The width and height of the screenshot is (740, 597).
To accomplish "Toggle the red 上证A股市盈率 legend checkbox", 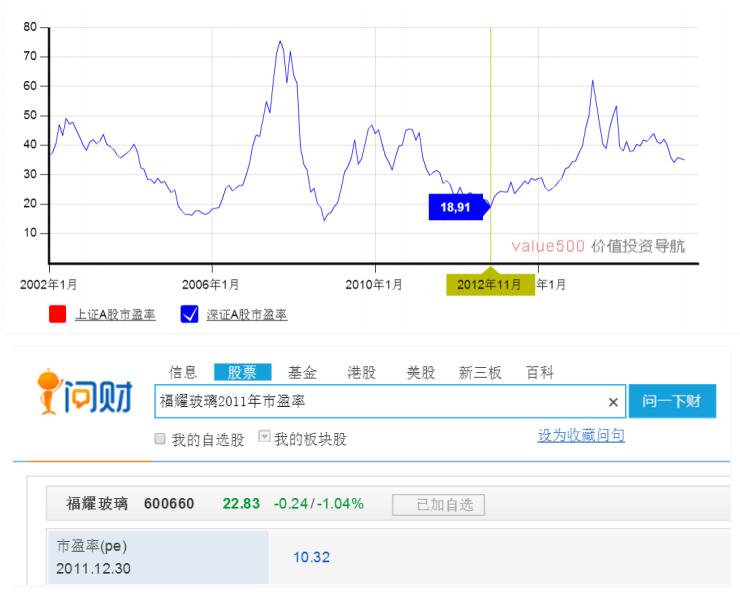I will click(57, 314).
